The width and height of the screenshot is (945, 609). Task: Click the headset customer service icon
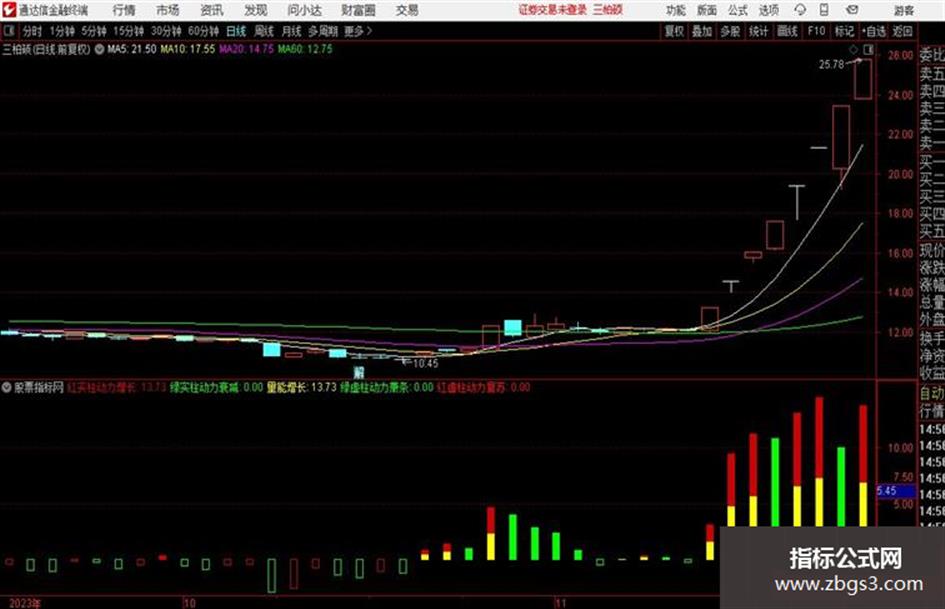(800, 10)
